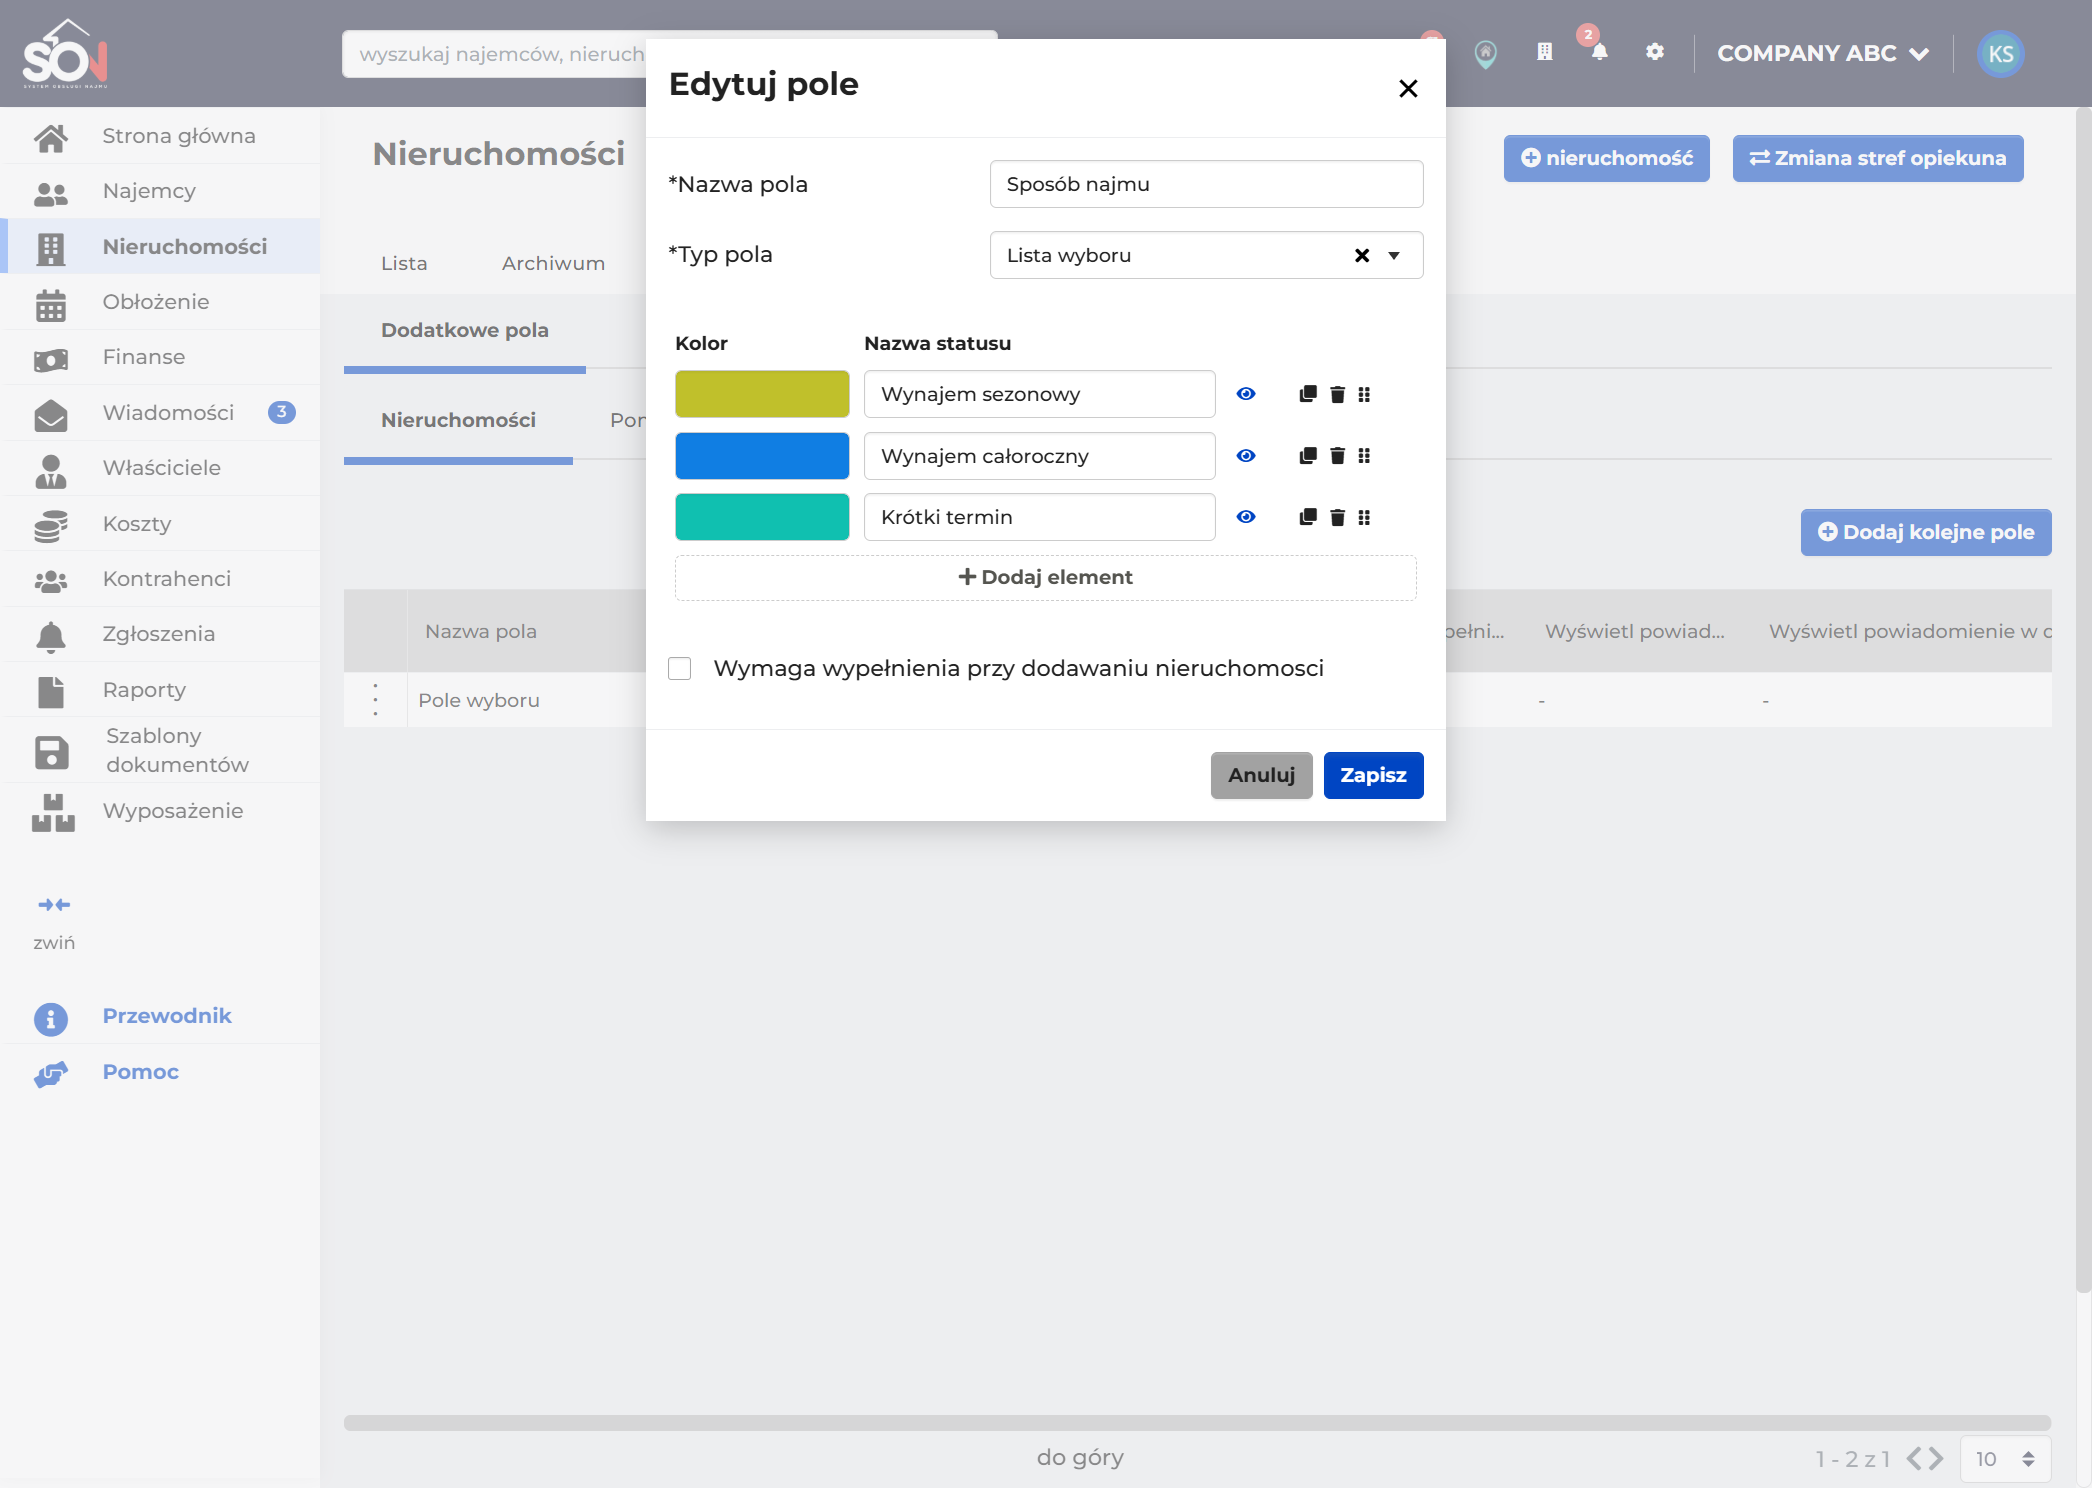
Task: Close the Edytuj pole dialog
Action: (x=1408, y=89)
